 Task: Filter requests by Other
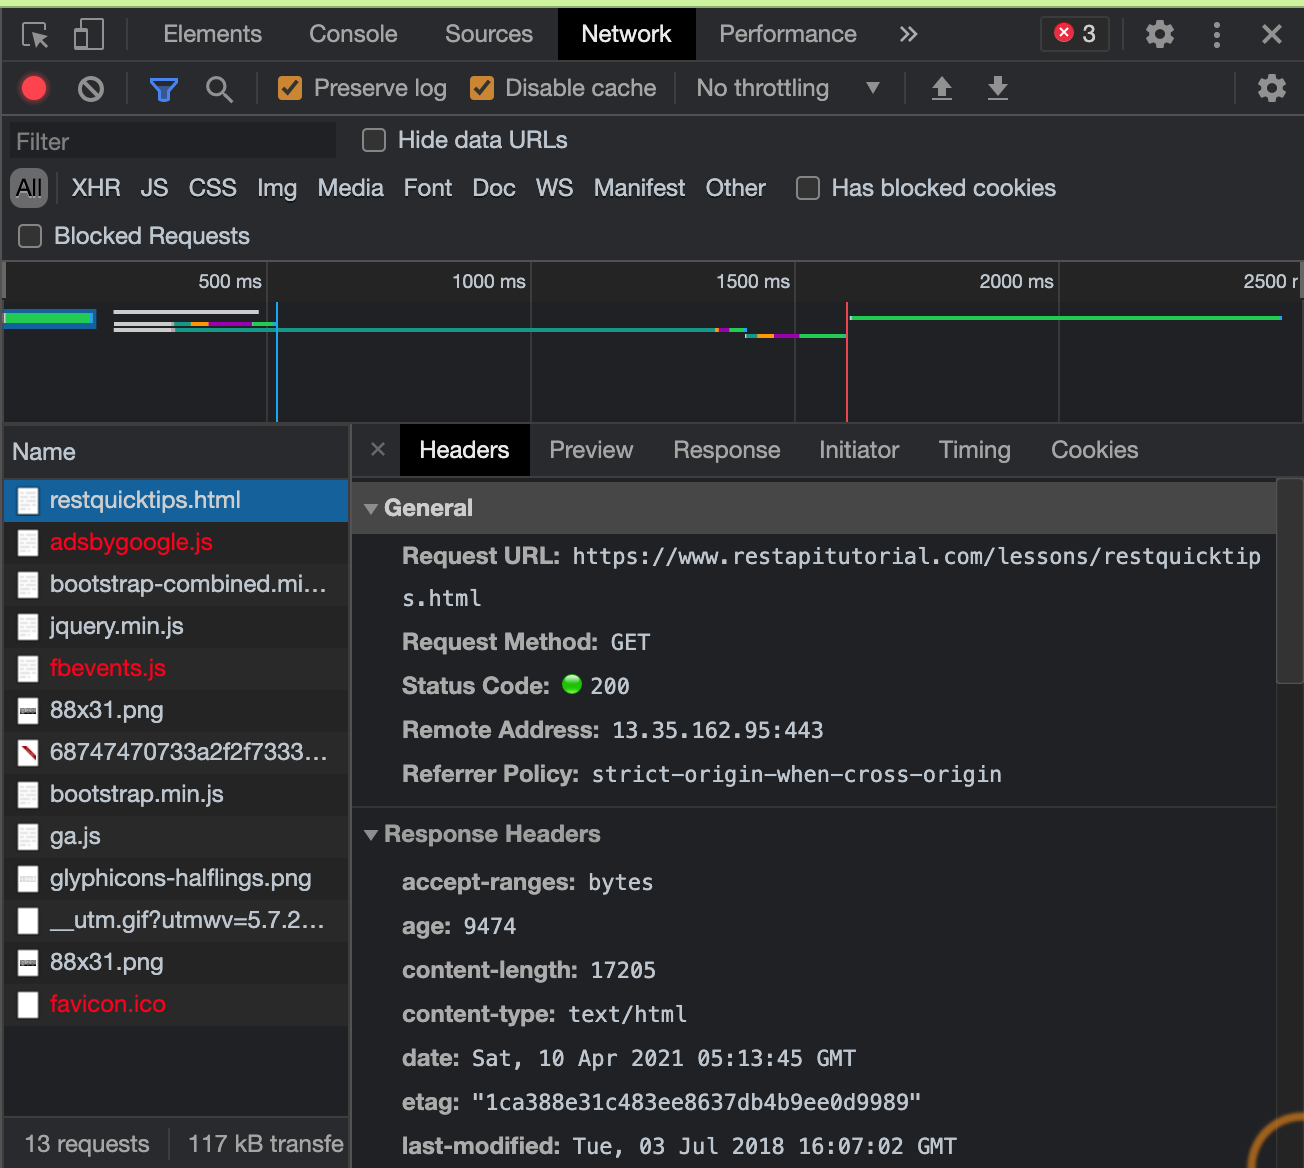[x=736, y=188]
